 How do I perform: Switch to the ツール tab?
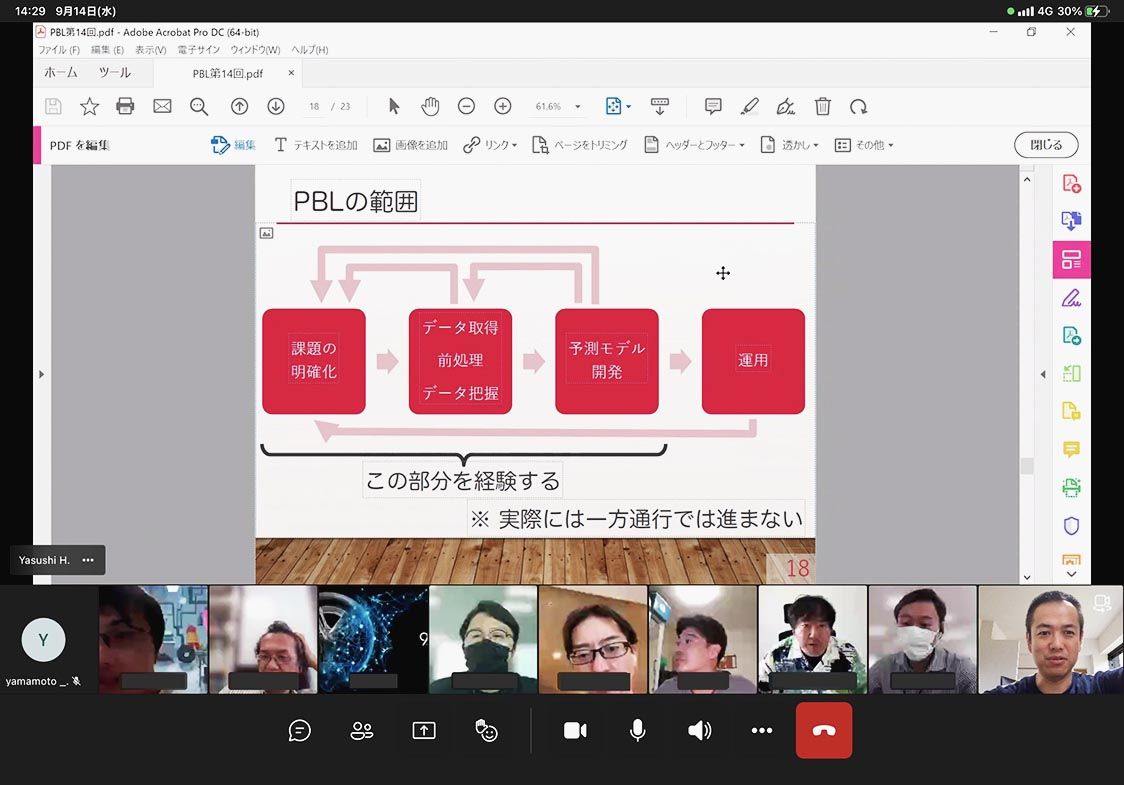pyautogui.click(x=114, y=73)
